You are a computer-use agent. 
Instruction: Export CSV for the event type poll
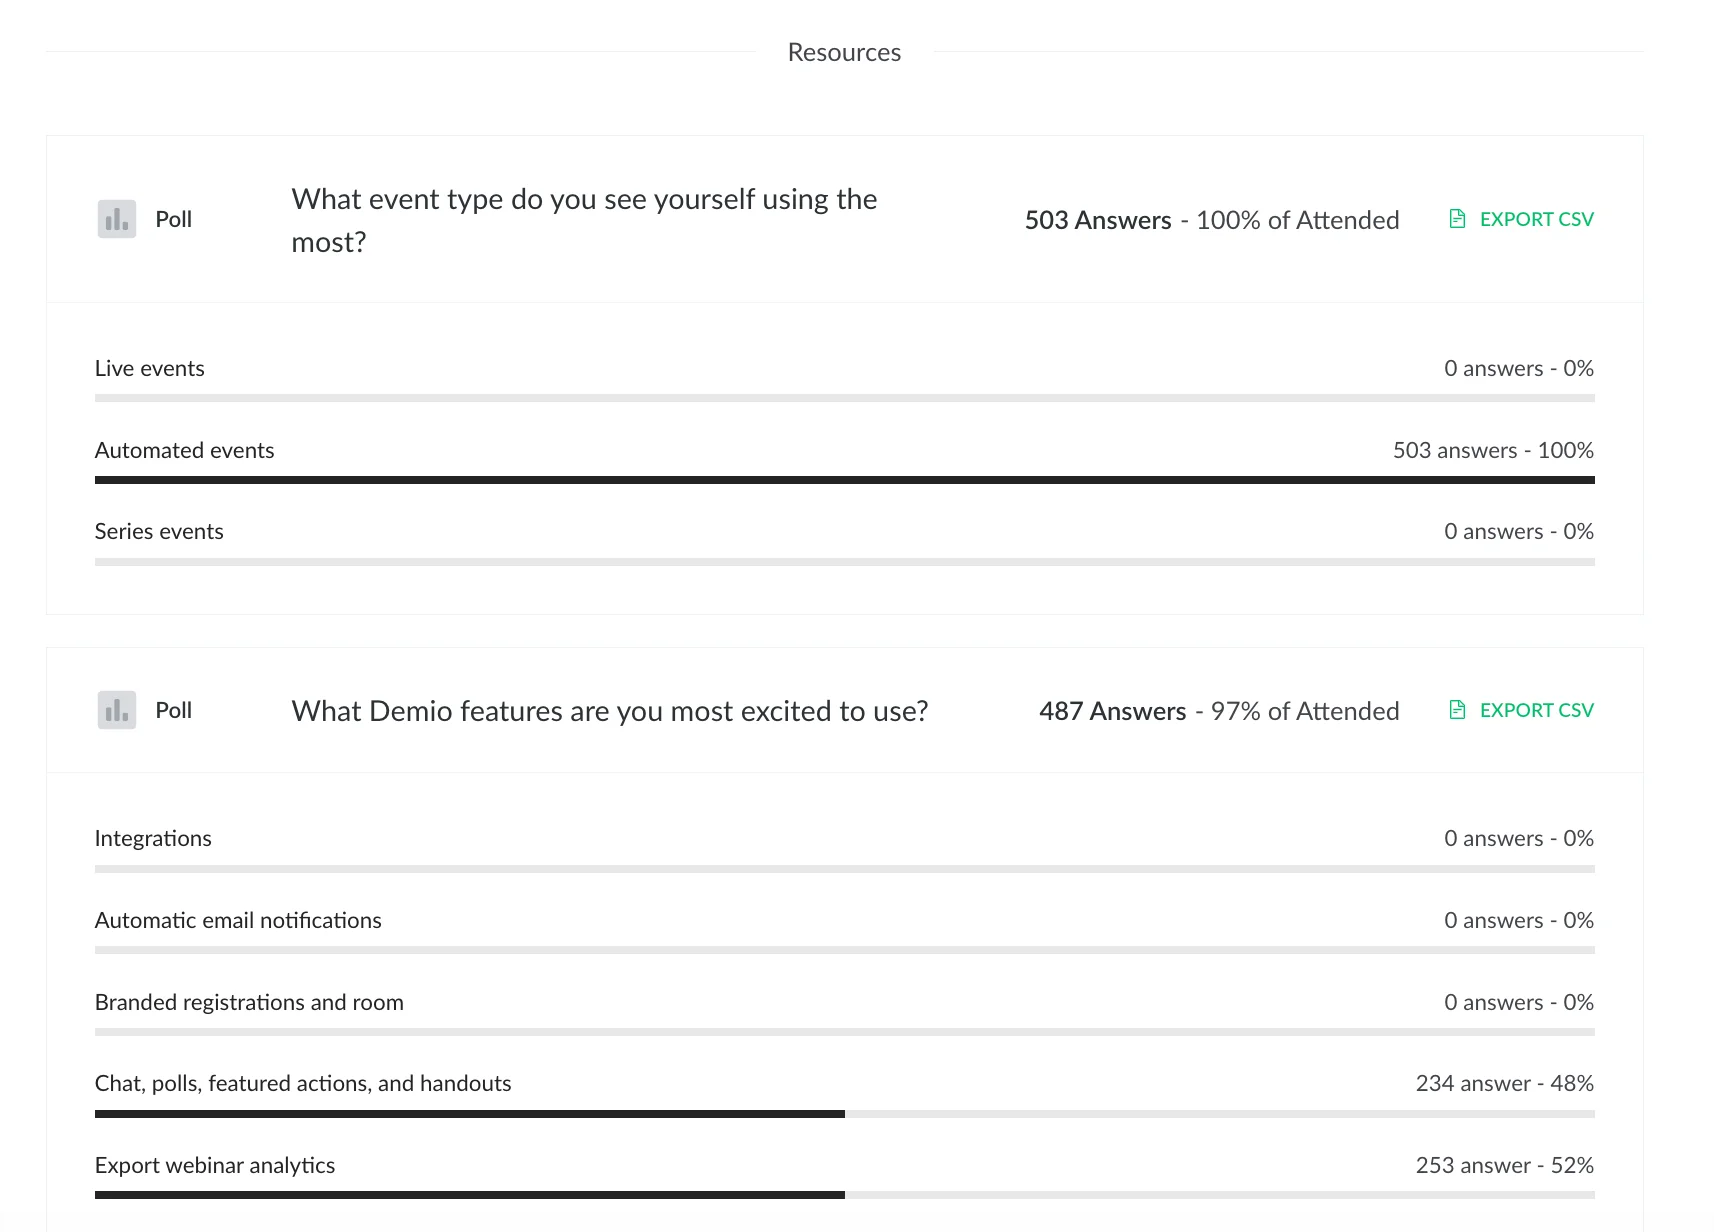(x=1537, y=218)
